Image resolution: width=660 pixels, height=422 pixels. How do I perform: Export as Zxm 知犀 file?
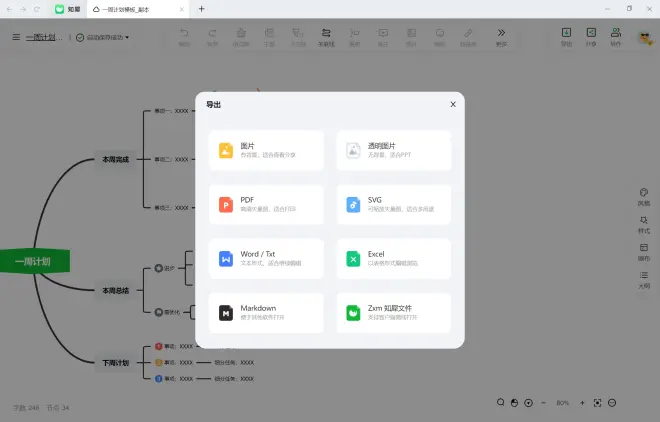(x=393, y=312)
